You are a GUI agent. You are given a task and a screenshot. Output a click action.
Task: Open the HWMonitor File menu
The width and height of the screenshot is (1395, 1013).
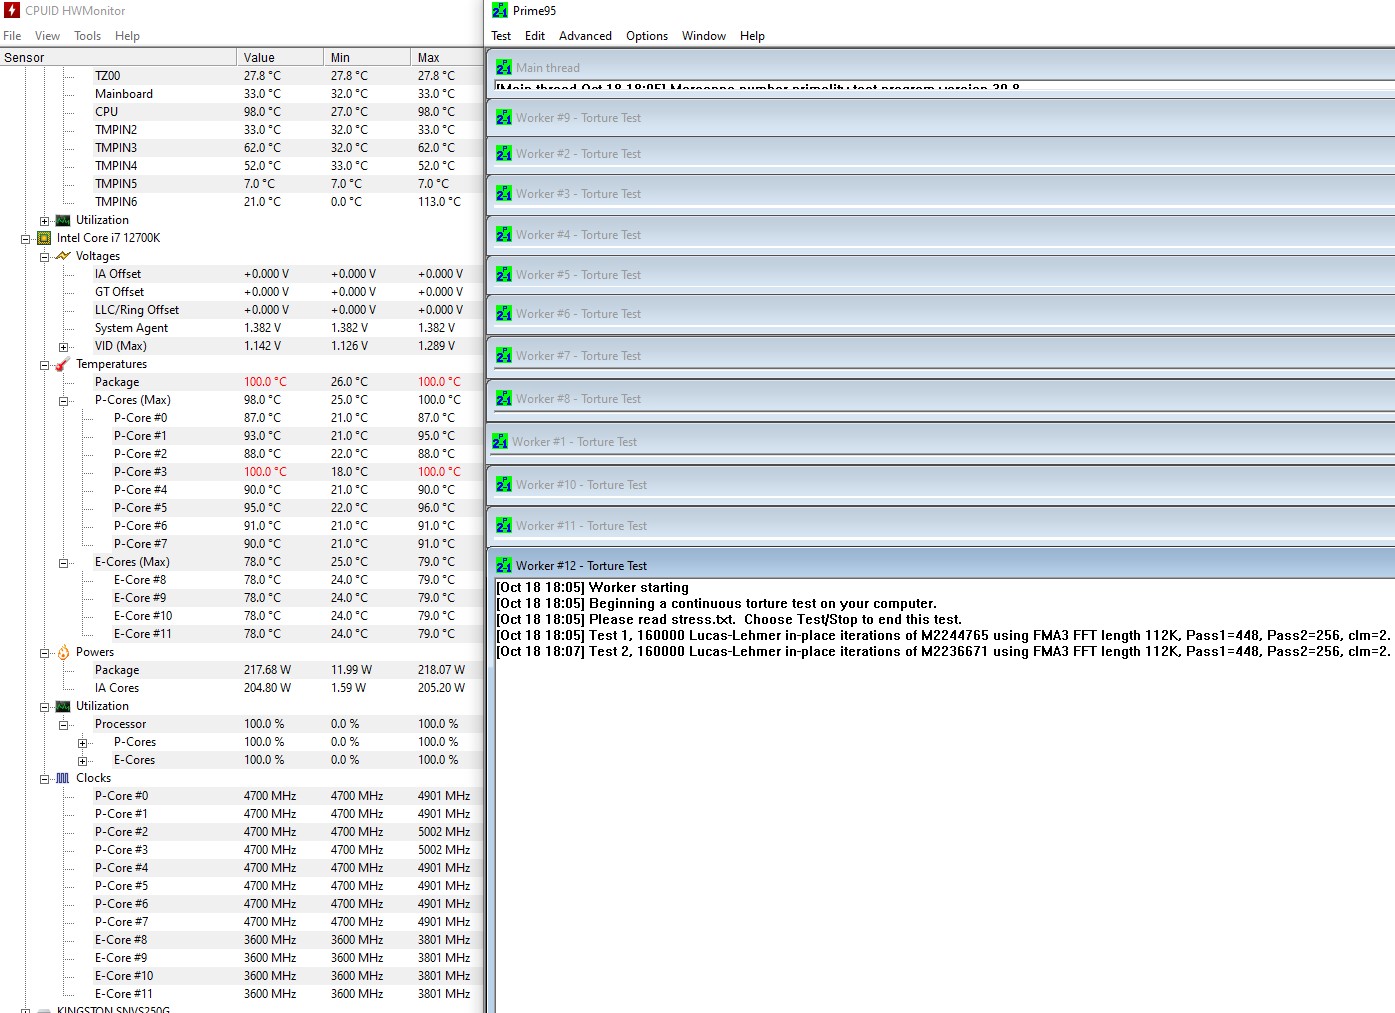[12, 36]
